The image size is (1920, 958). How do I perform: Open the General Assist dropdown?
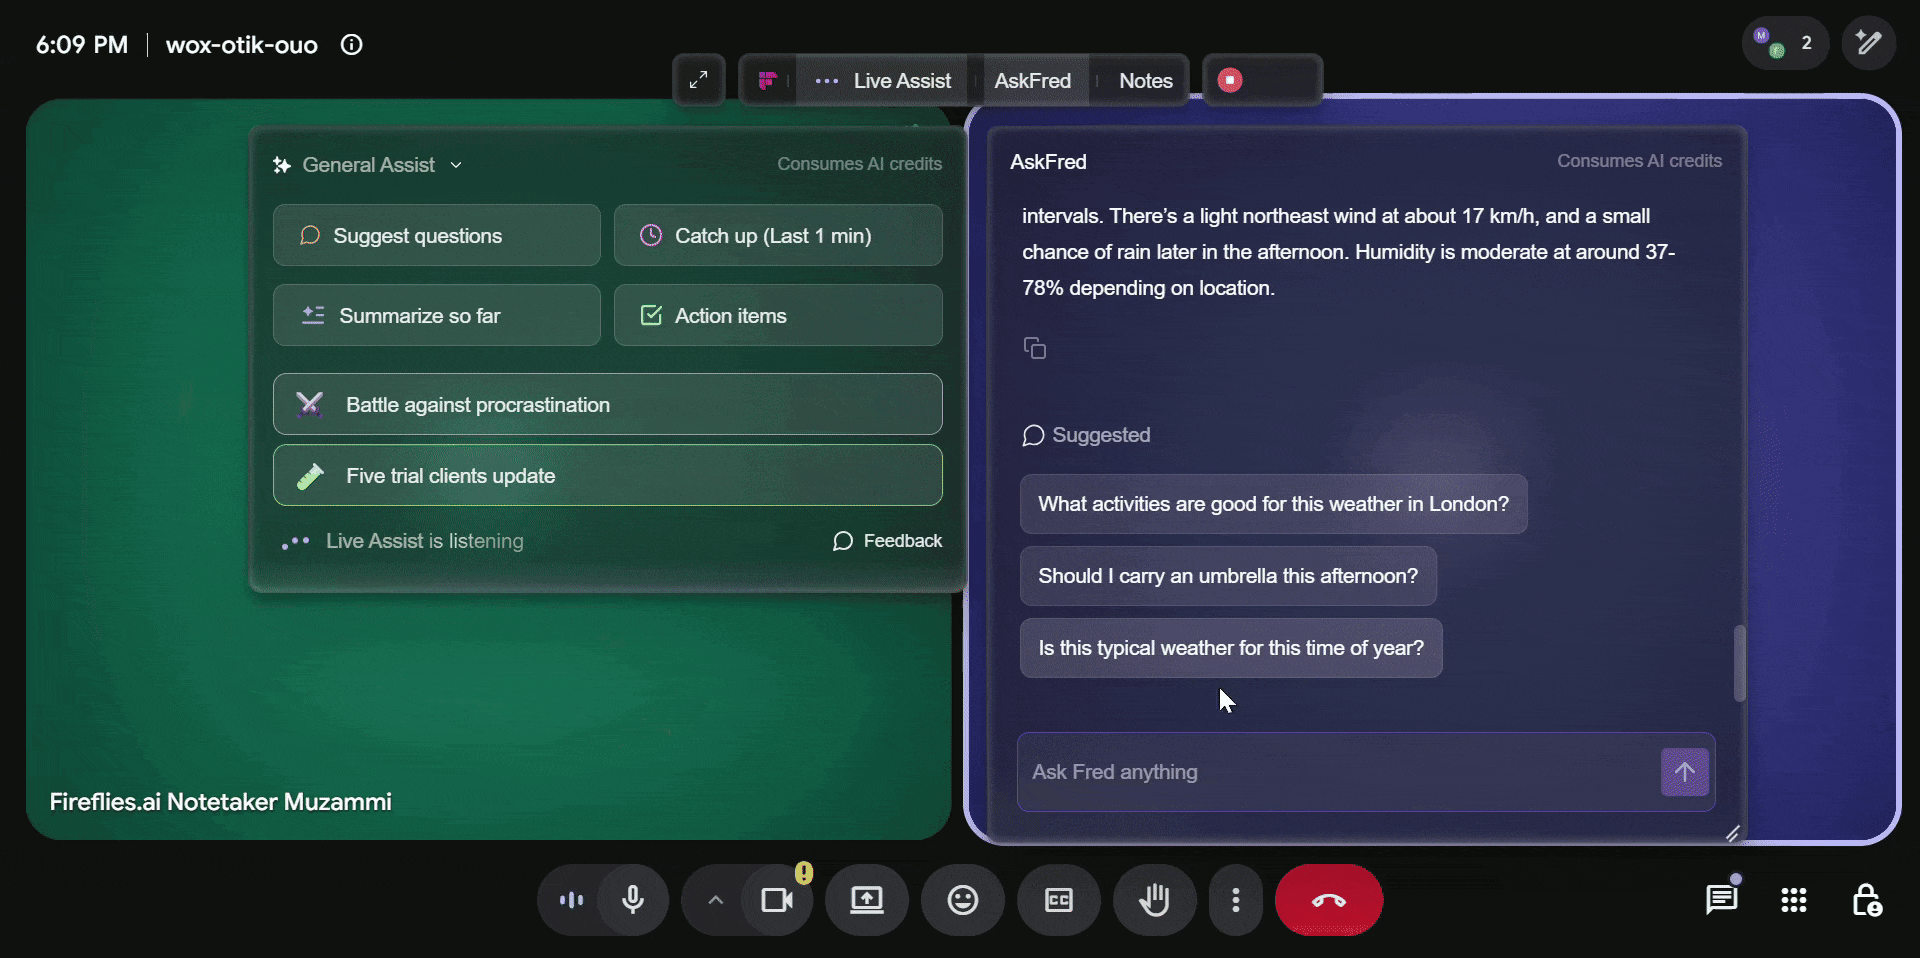tap(368, 165)
